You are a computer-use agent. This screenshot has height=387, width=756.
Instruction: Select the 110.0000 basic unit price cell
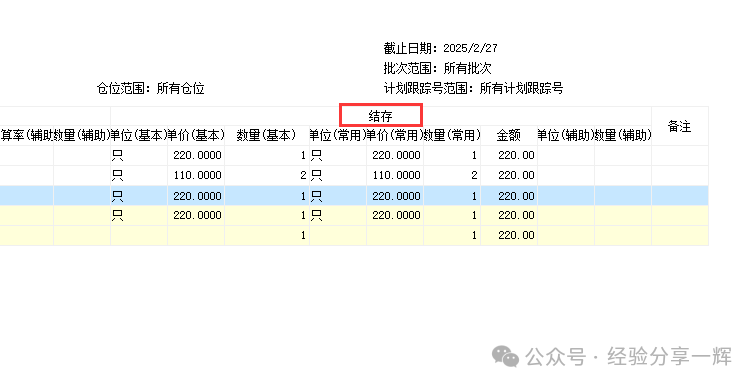coord(196,175)
